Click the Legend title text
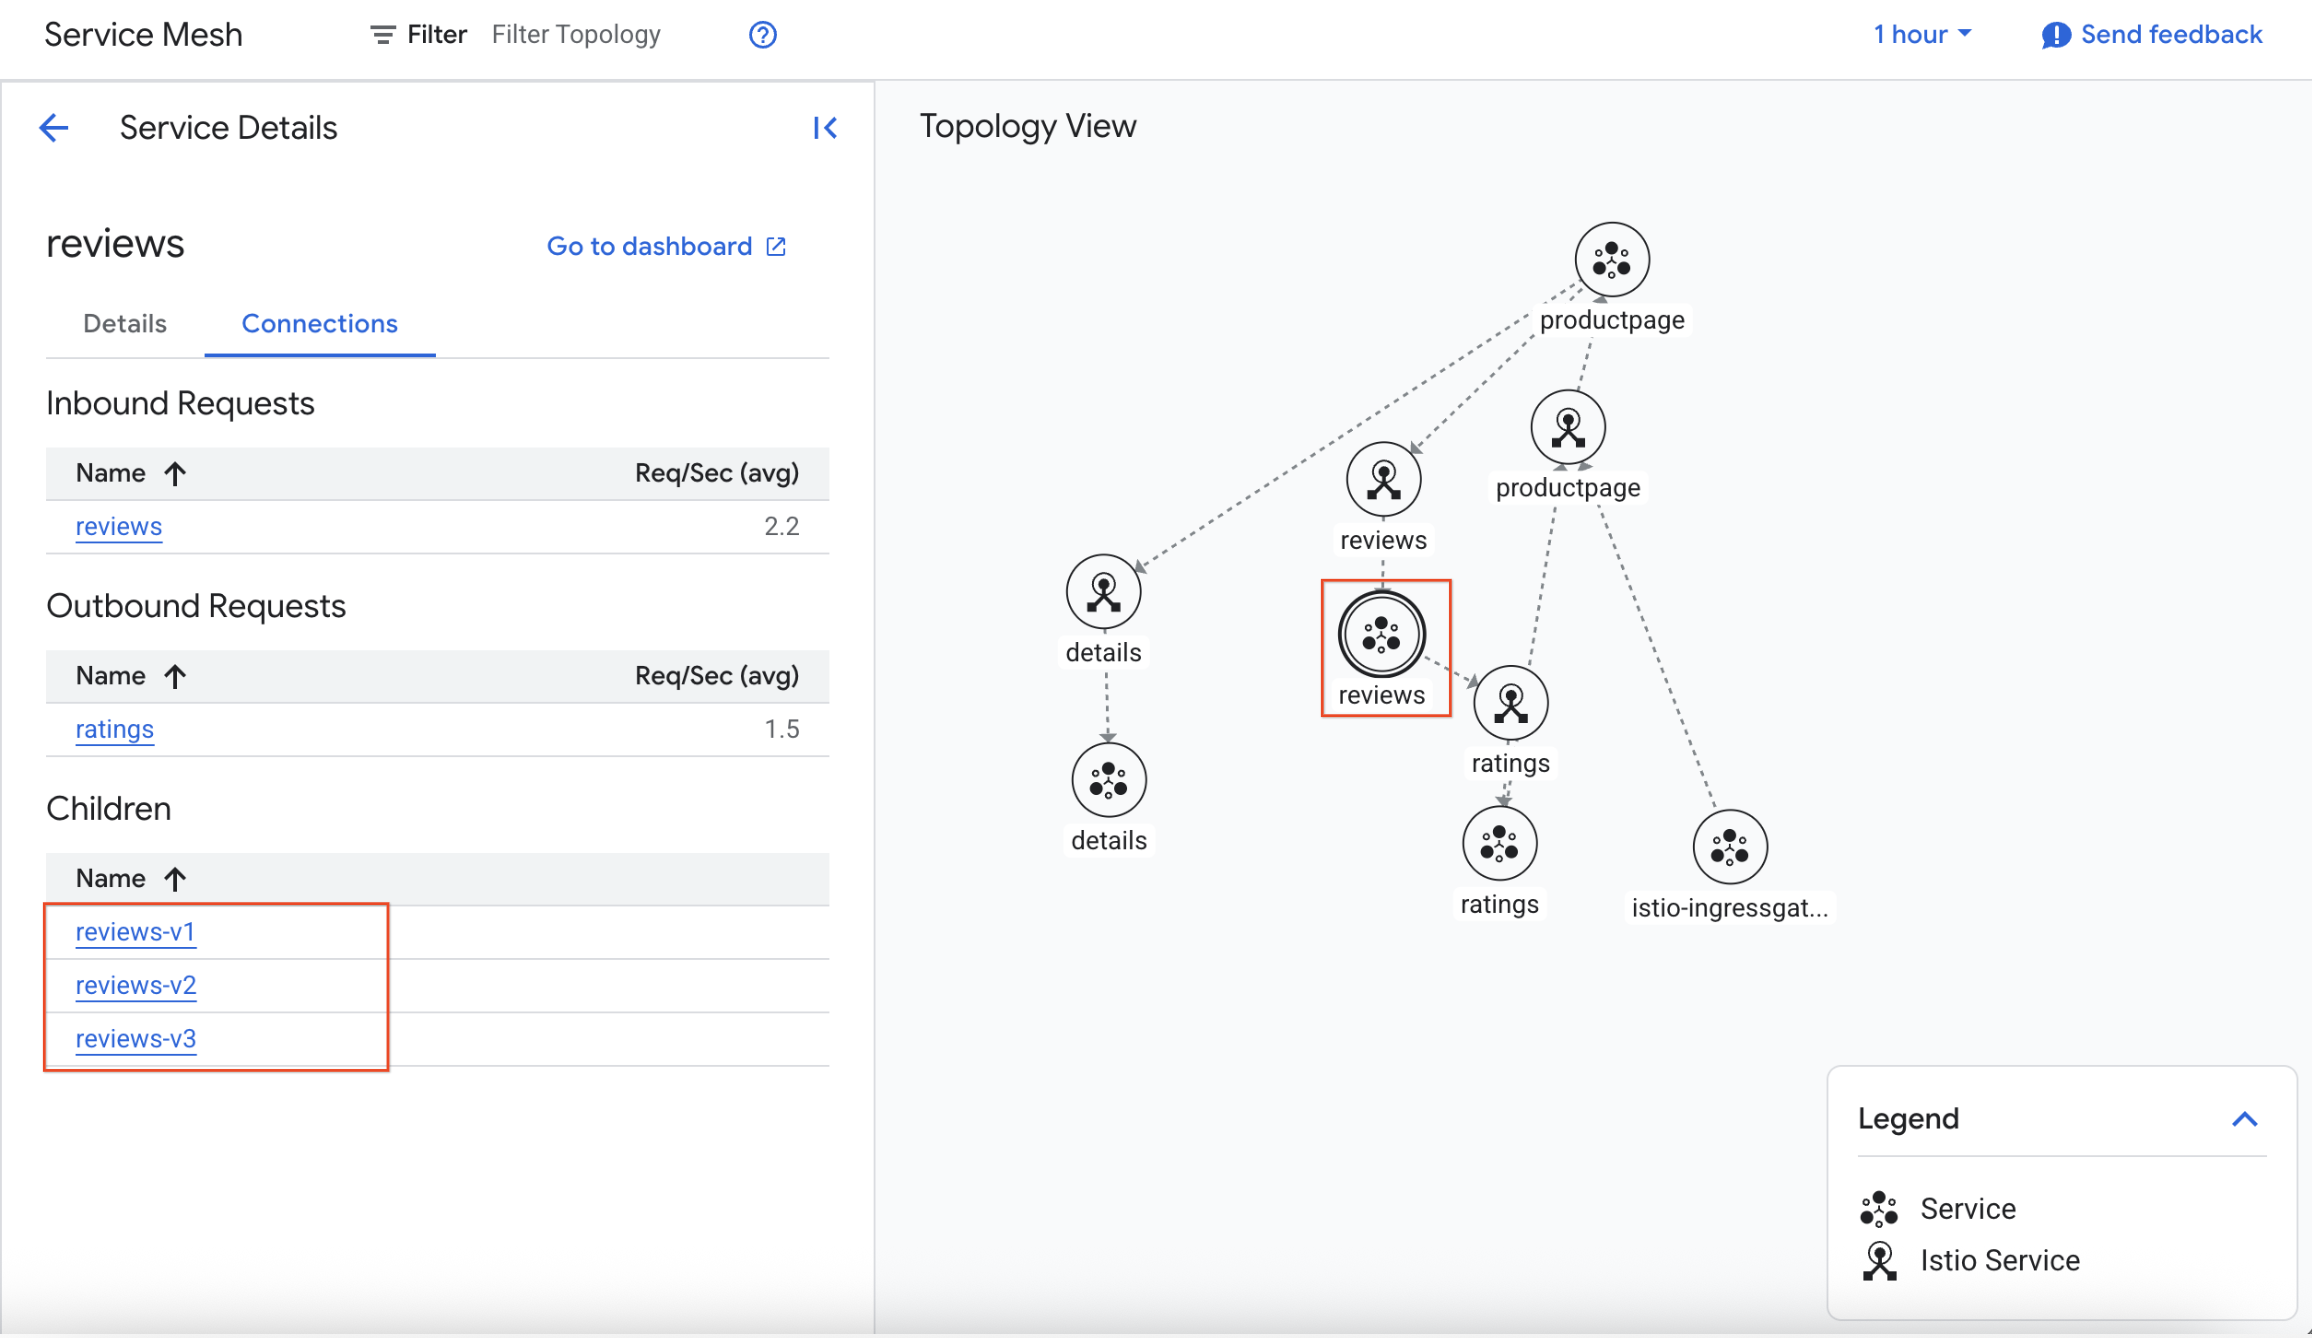The height and width of the screenshot is (1338, 2312). pyautogui.click(x=1909, y=1119)
